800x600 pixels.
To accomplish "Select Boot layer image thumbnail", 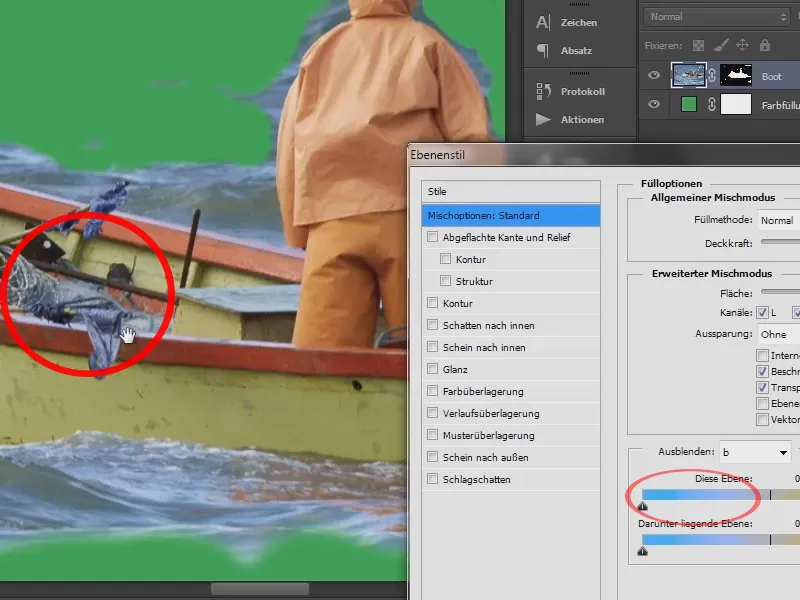I will click(x=689, y=75).
